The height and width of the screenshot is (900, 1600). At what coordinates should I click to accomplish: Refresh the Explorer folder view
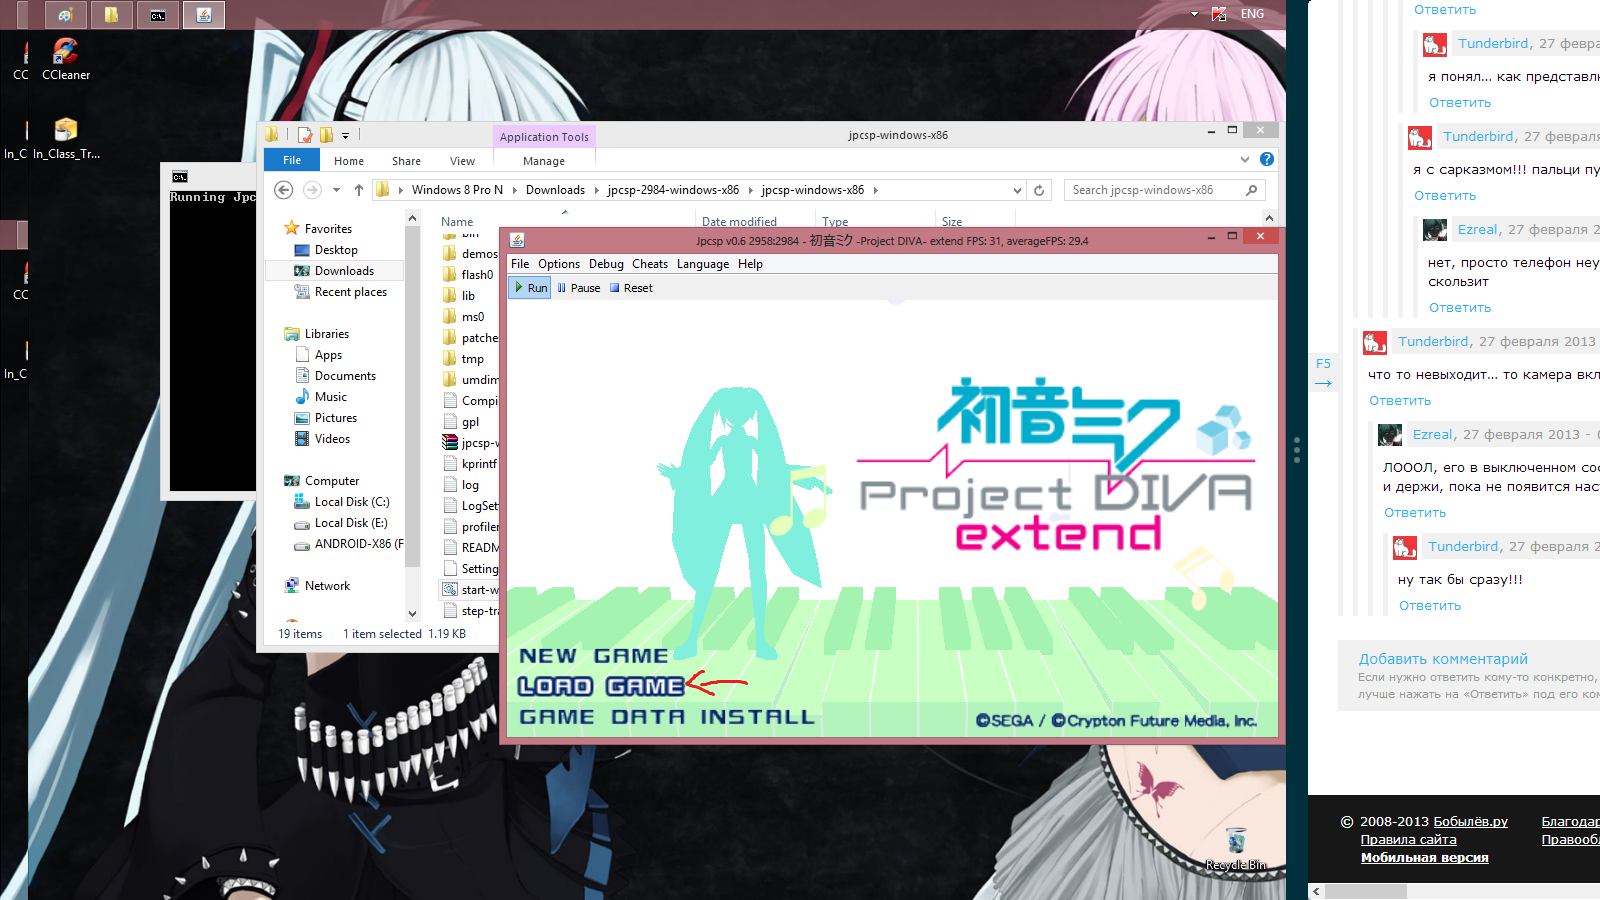coord(1039,190)
